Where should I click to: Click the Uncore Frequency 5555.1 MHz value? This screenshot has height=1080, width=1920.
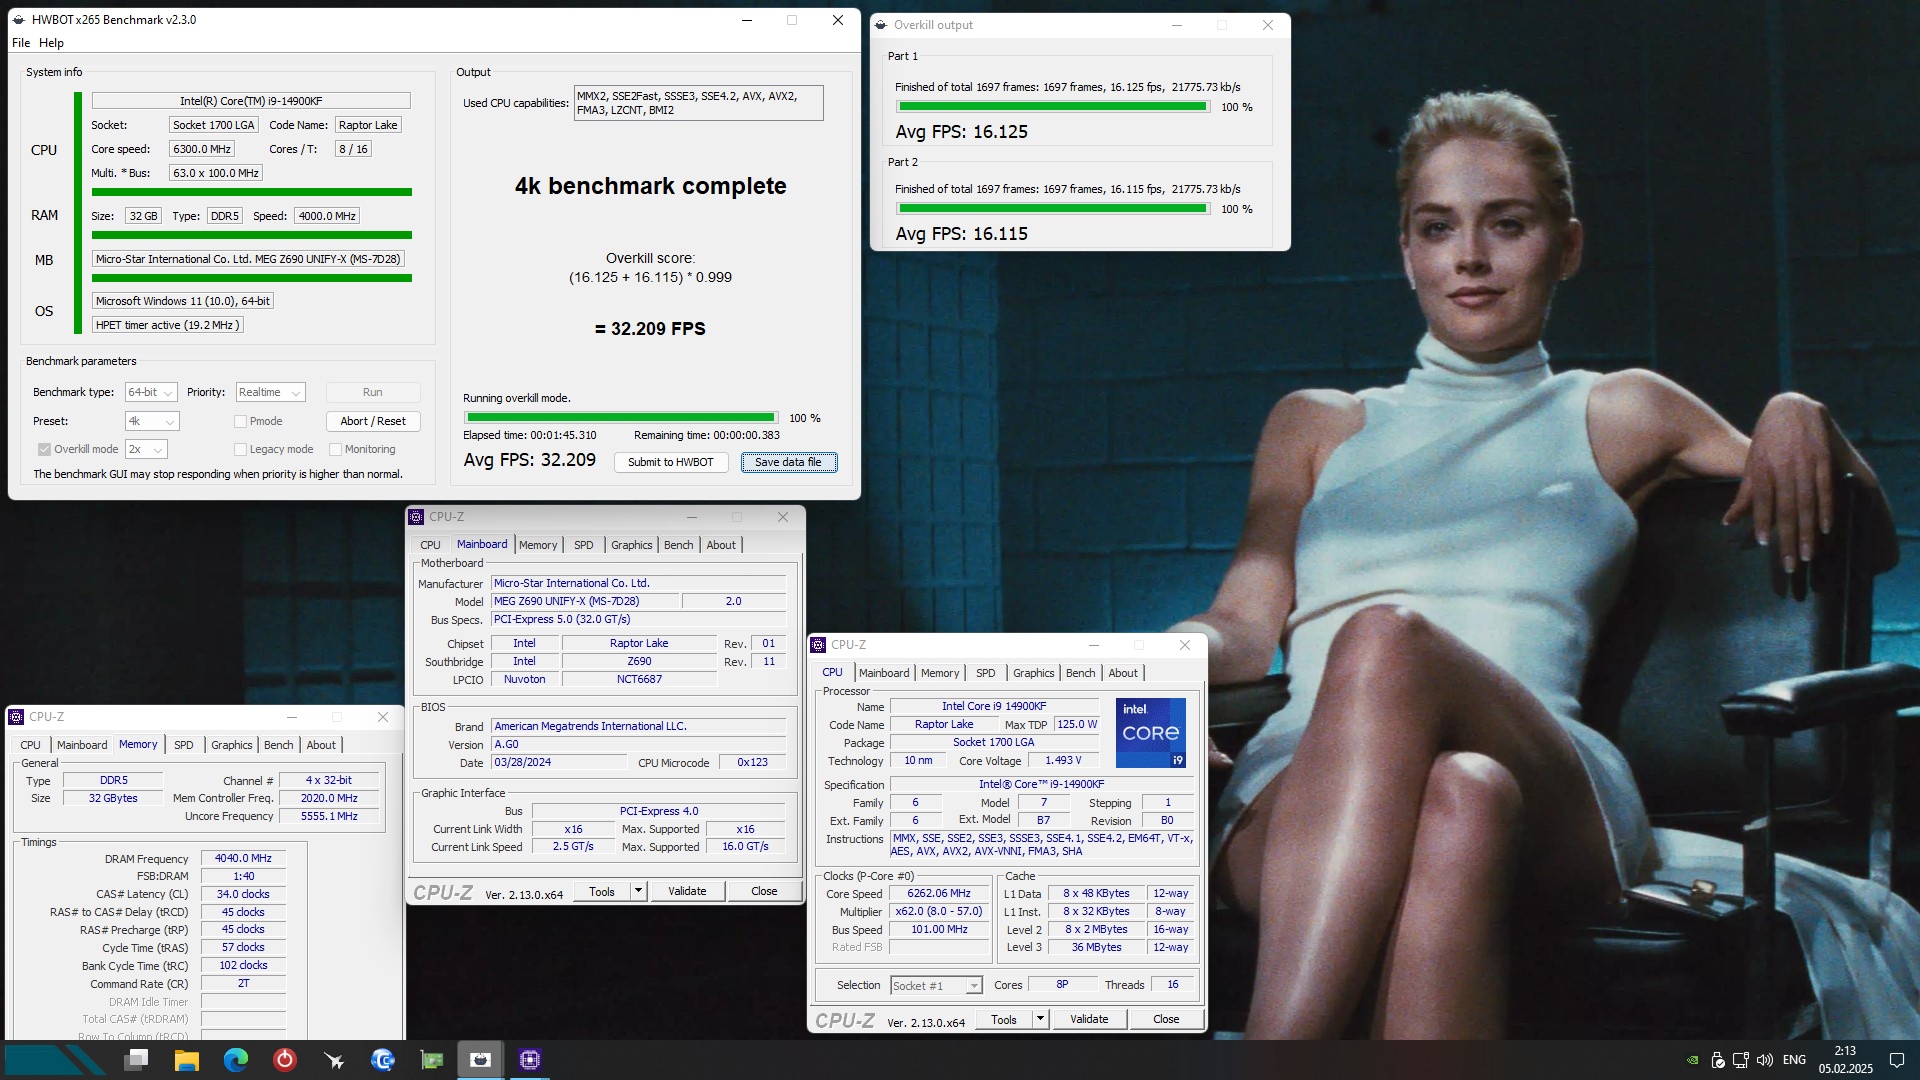point(329,816)
